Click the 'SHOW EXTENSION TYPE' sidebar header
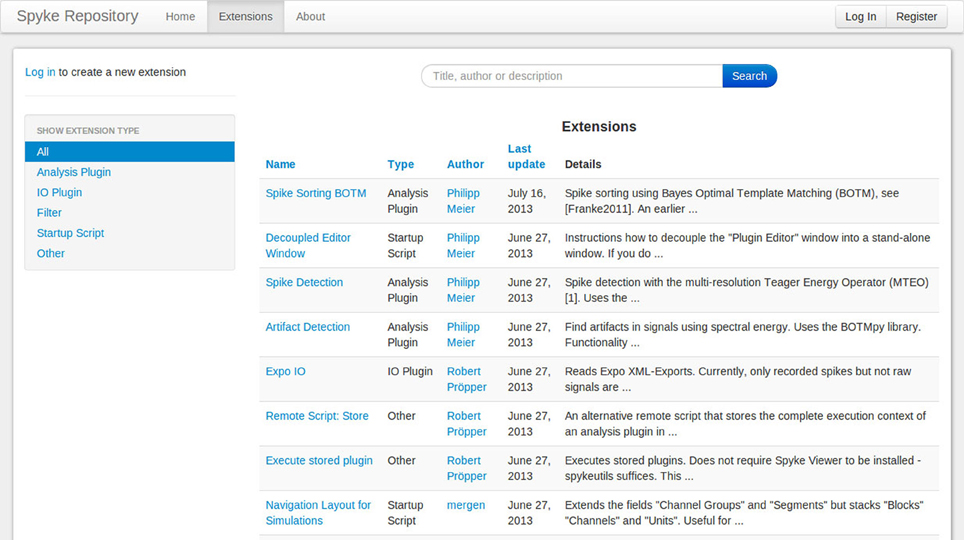 point(88,131)
